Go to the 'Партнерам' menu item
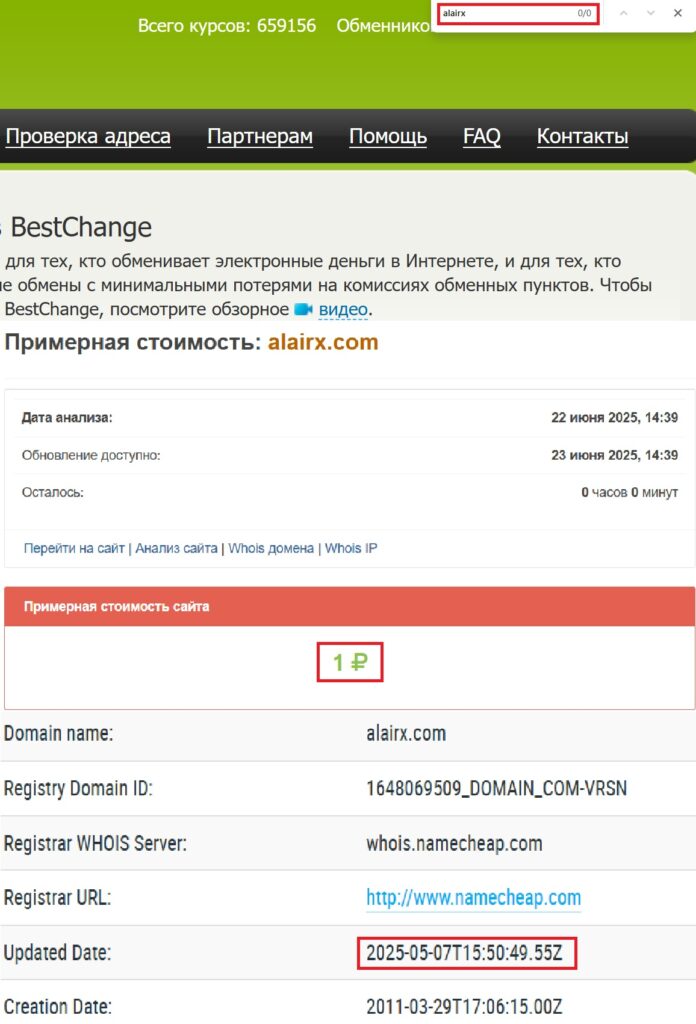The width and height of the screenshot is (696, 1024). (260, 137)
